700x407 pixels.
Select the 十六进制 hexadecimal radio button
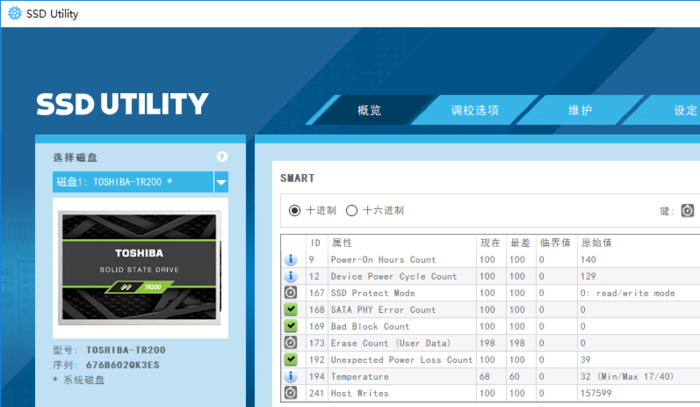[352, 210]
